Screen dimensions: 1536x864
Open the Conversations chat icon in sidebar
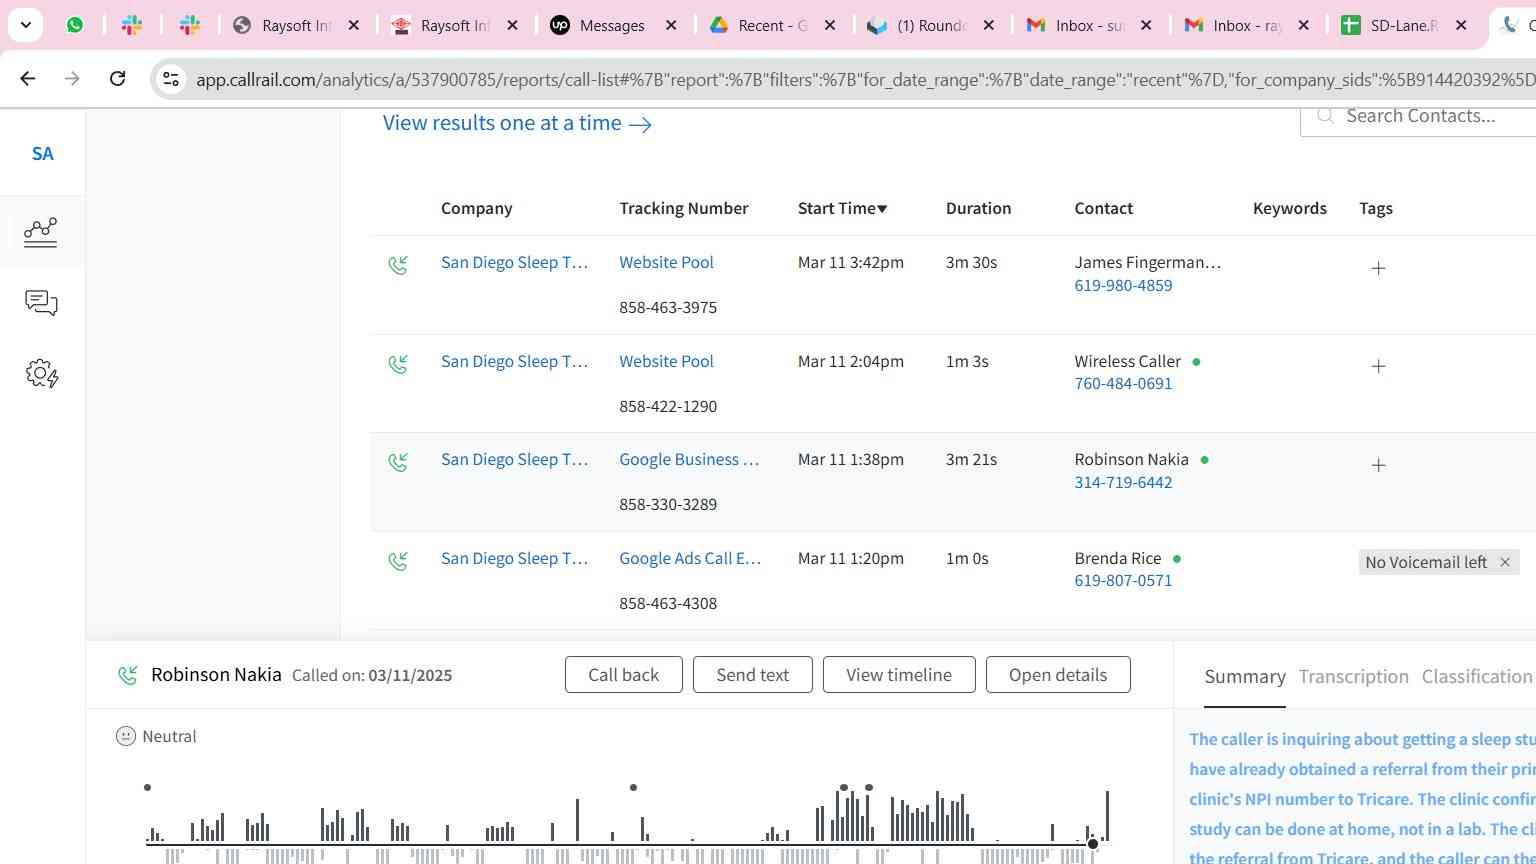pyautogui.click(x=41, y=303)
